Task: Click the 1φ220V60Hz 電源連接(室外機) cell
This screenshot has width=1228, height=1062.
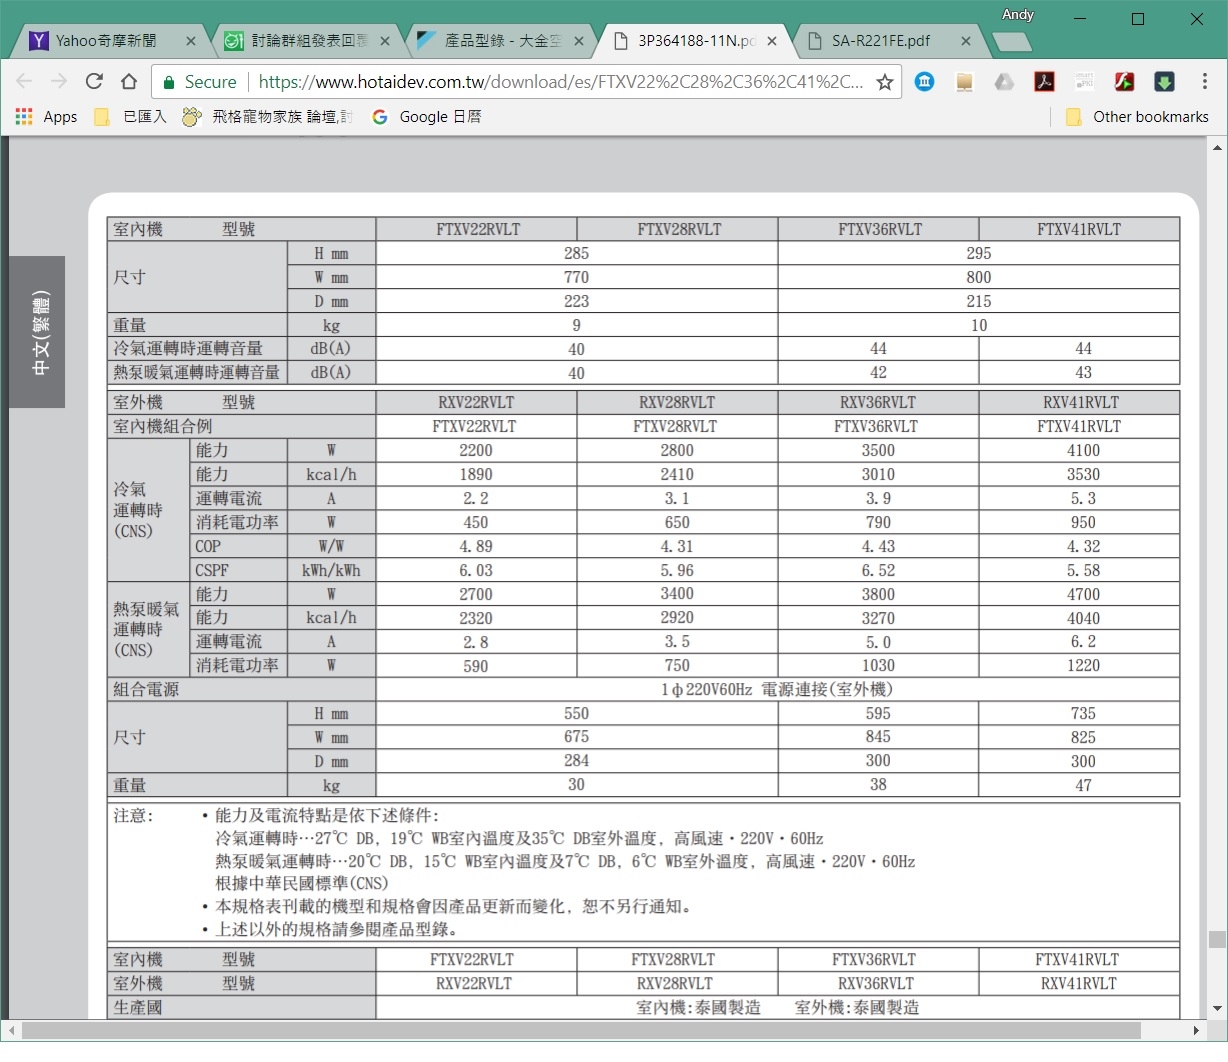Action: (x=777, y=690)
